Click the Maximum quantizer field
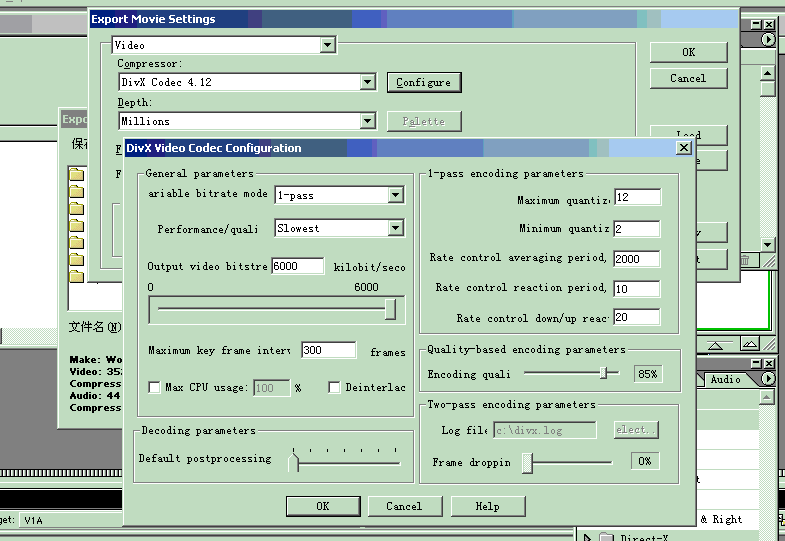The height and width of the screenshot is (541, 785). 637,197
